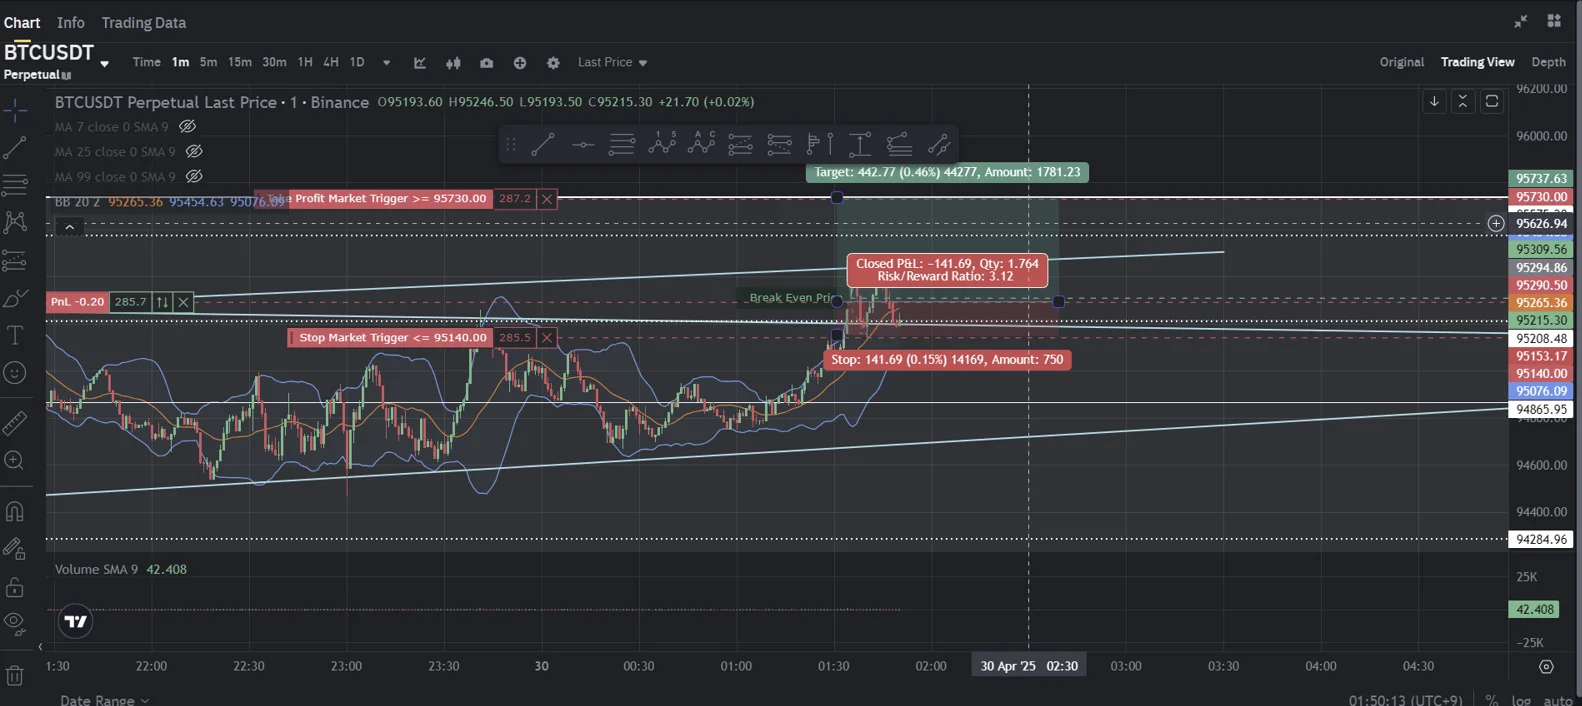This screenshot has height=706, width=1582.
Task: Expand the Date Range selector
Action: (x=104, y=700)
